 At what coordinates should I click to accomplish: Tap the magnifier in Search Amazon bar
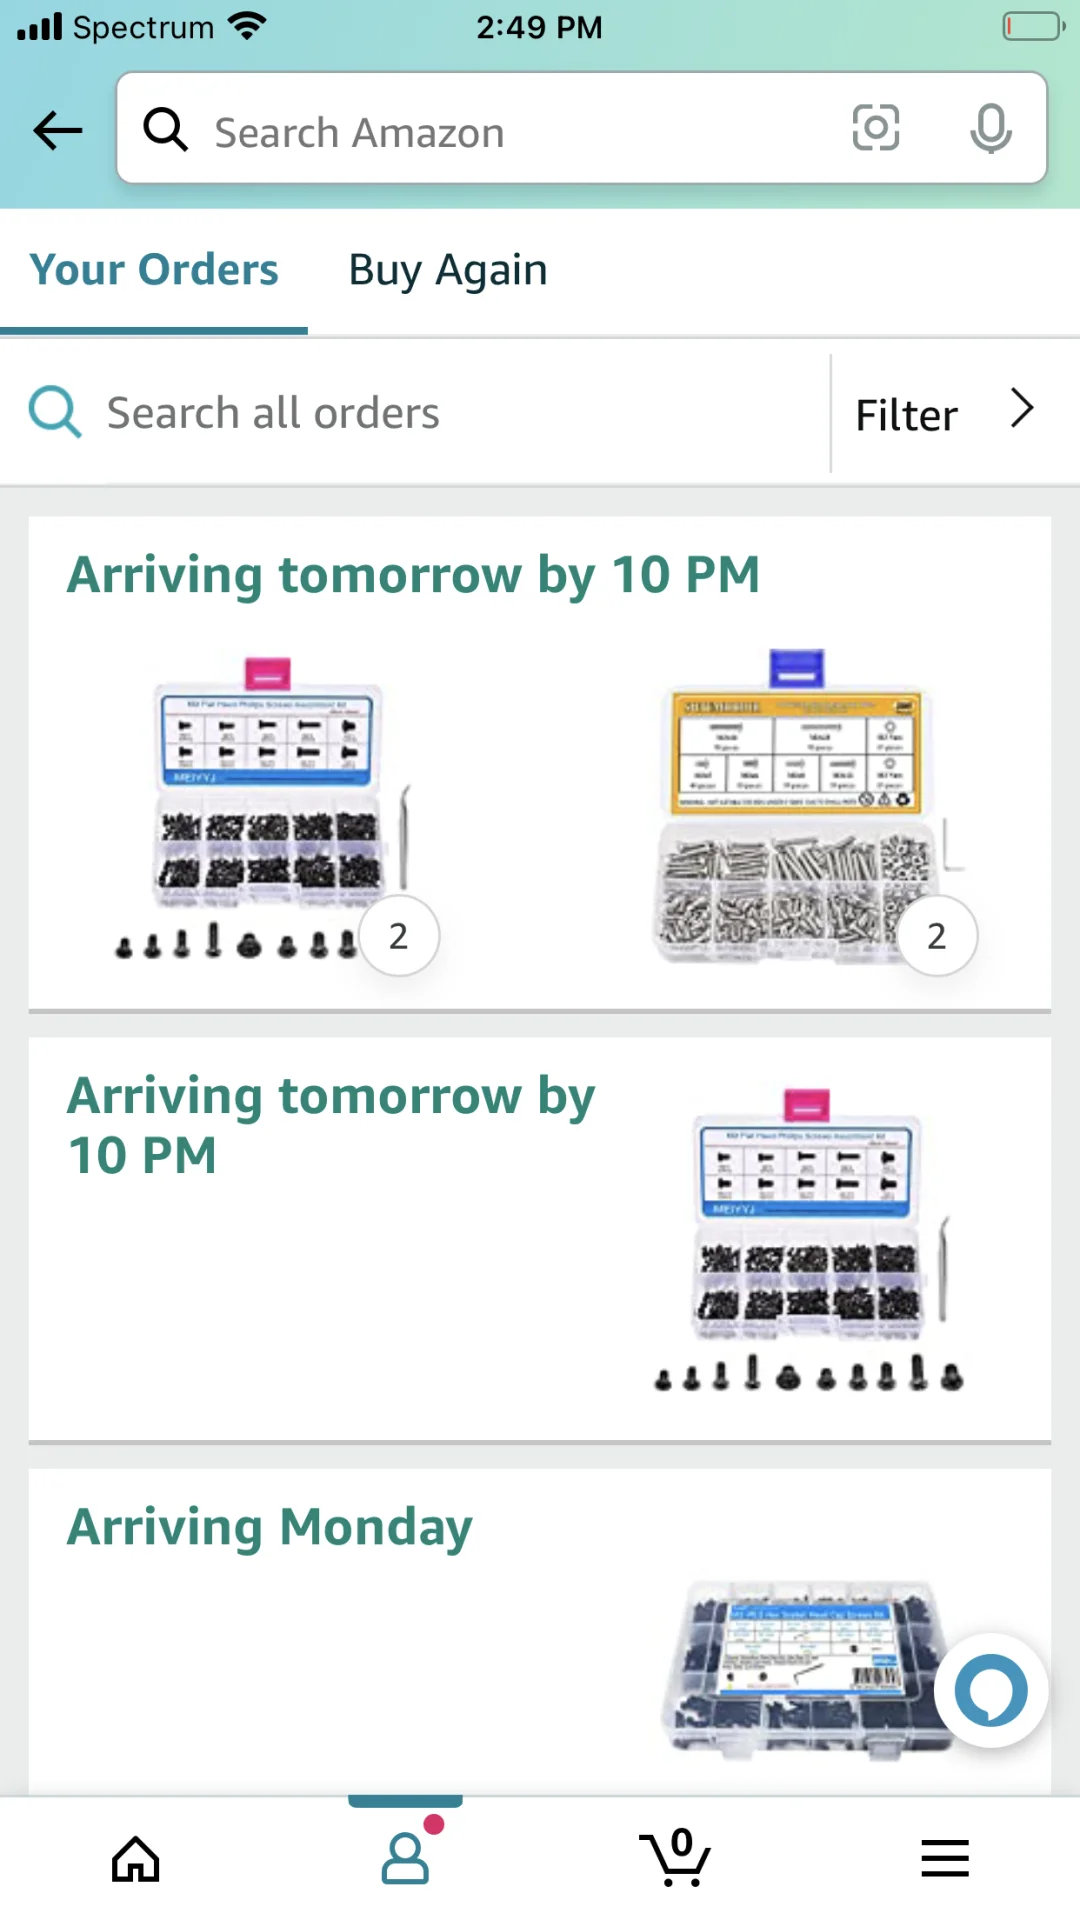click(165, 130)
